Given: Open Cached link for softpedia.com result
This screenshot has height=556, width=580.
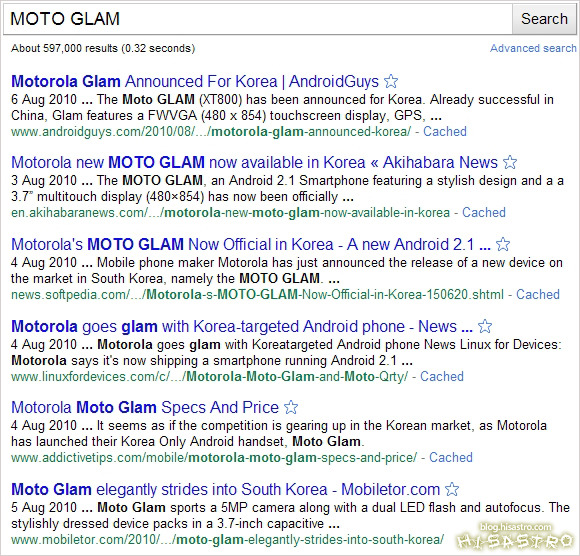Looking at the screenshot, I should pyautogui.click(x=538, y=294).
